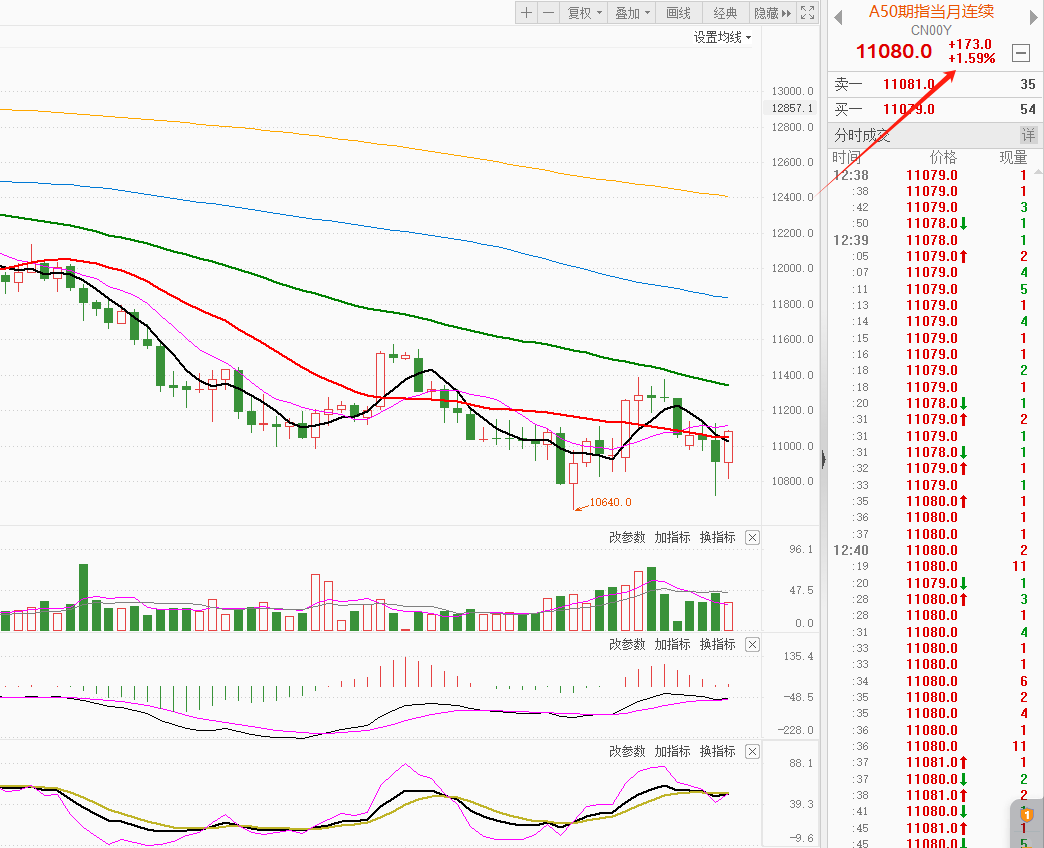Toggle the 隐藏 hide panel button
Screen dimensions: 1044x848
pyautogui.click(x=771, y=13)
